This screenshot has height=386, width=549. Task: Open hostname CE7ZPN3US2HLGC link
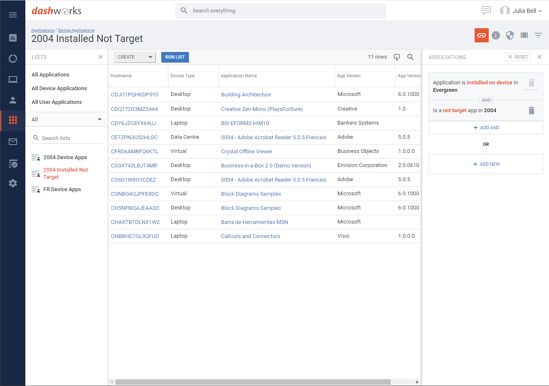click(x=134, y=137)
